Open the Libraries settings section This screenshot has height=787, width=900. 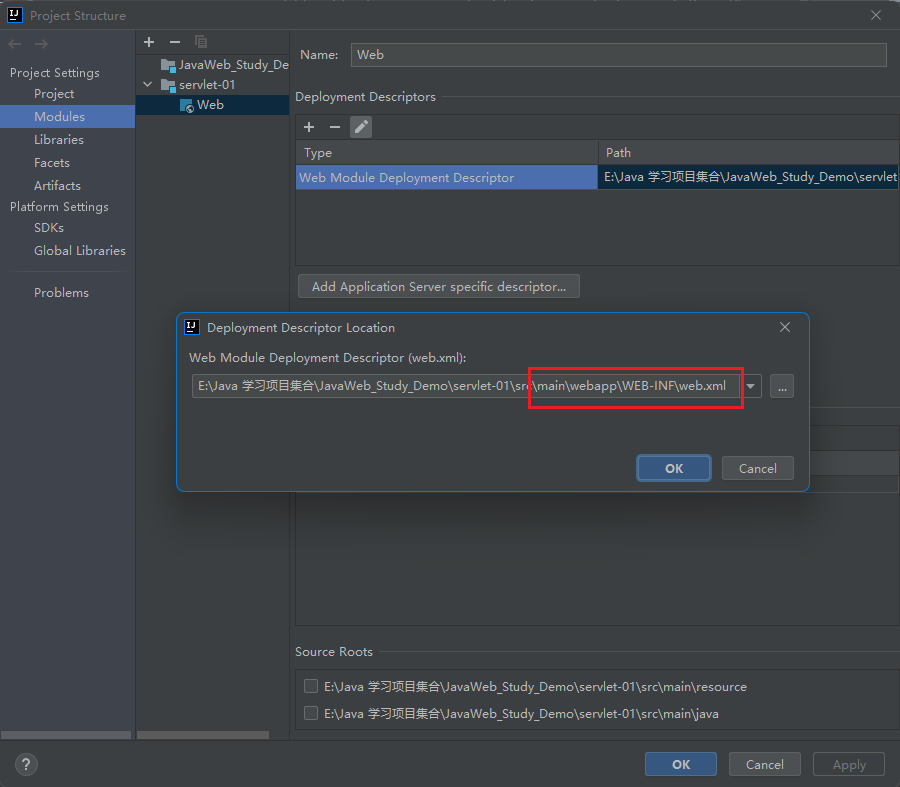(x=59, y=140)
